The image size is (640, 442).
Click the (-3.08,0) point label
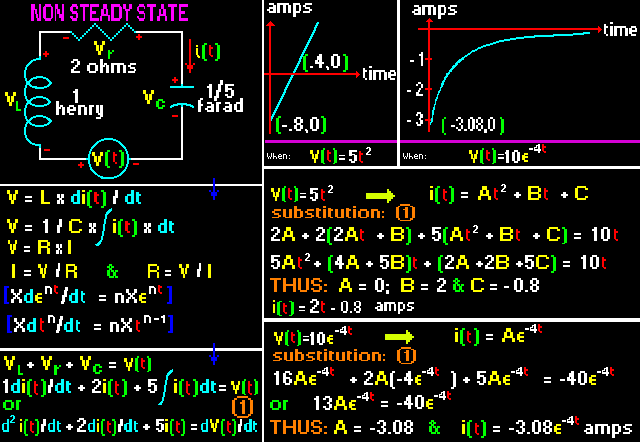pos(473,125)
